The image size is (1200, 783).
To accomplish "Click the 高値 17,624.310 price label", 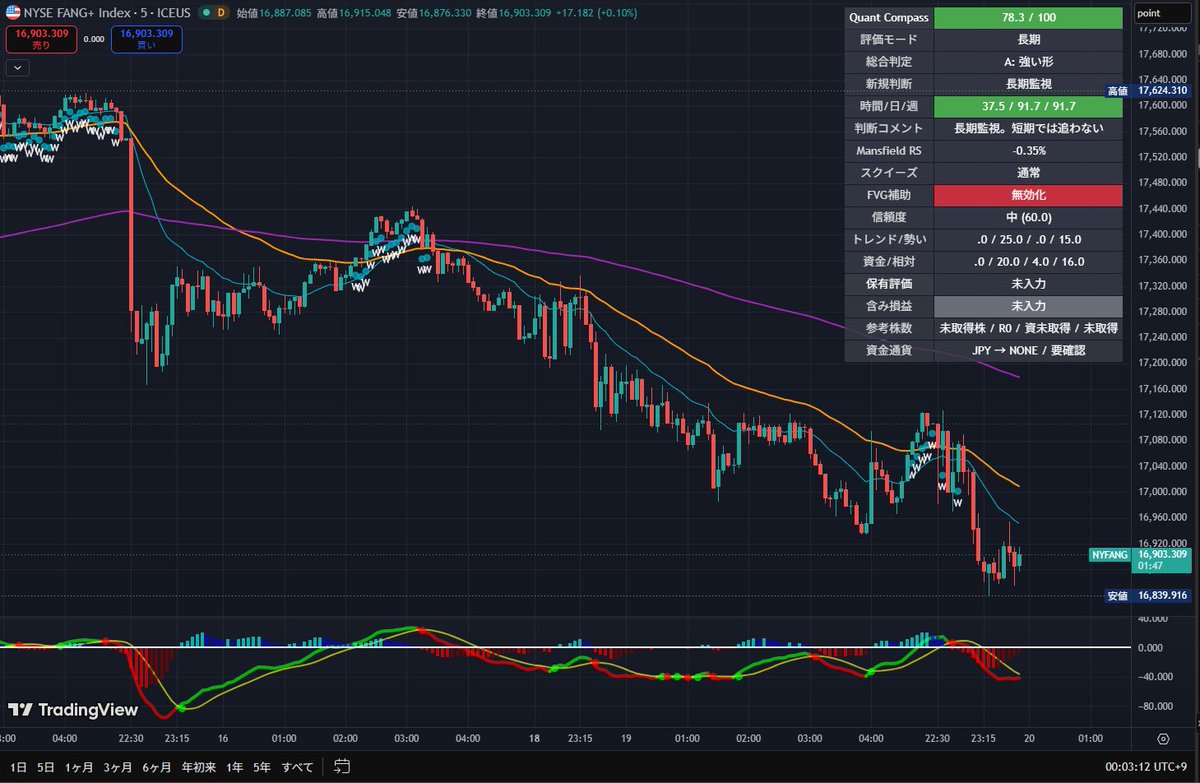I will (x=1146, y=90).
